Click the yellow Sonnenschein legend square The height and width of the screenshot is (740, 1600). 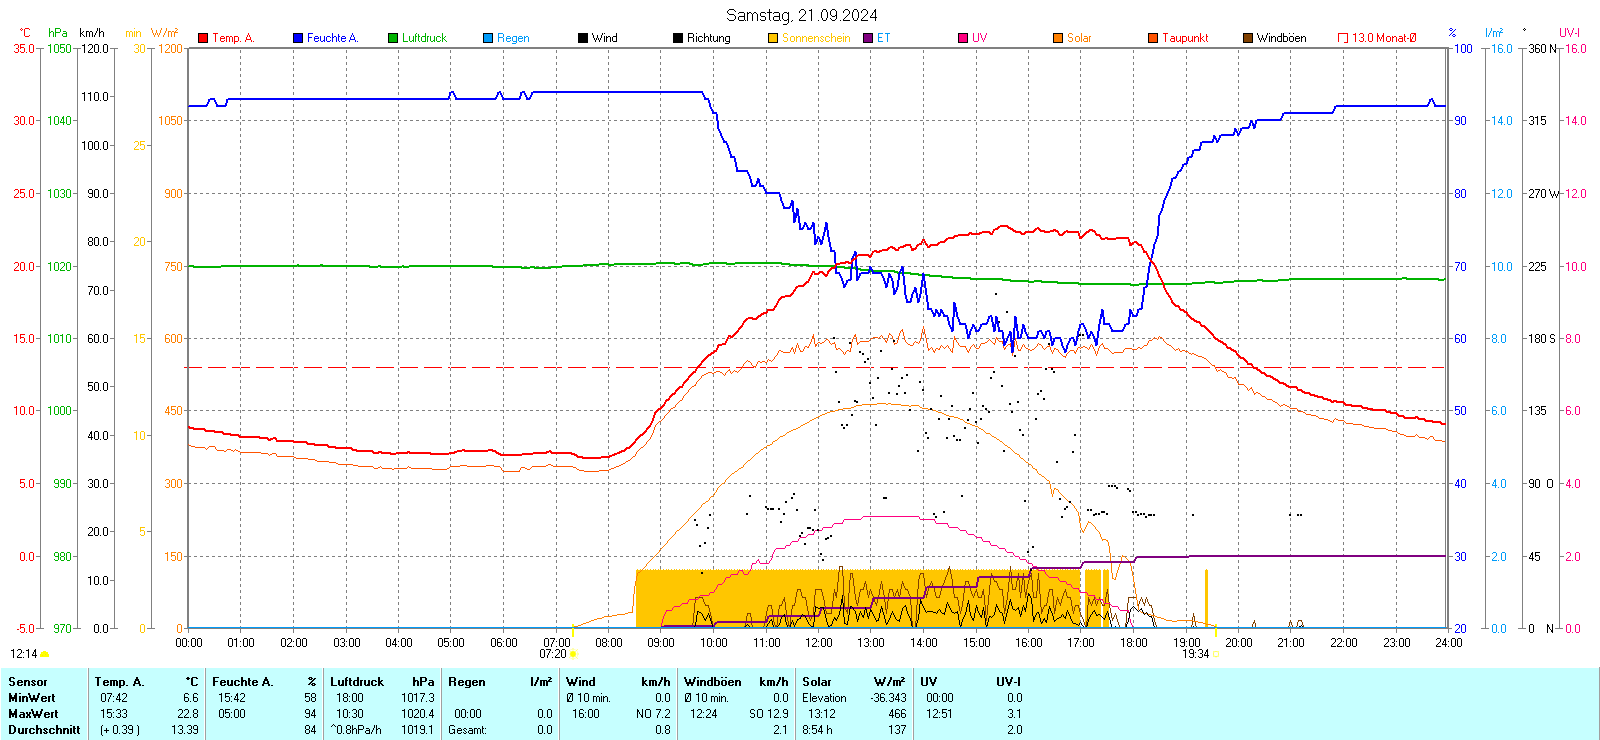click(773, 38)
